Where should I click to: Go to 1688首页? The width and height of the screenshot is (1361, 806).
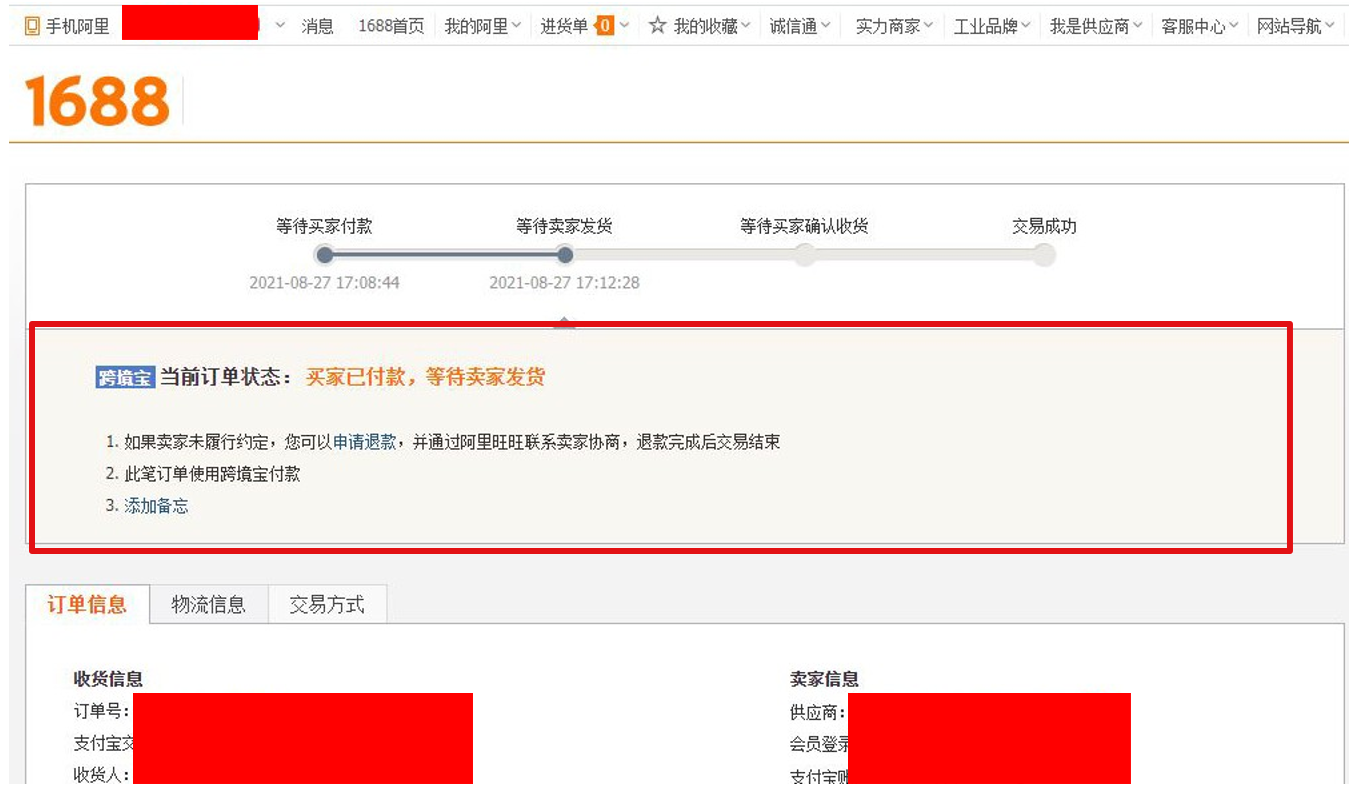pos(391,27)
